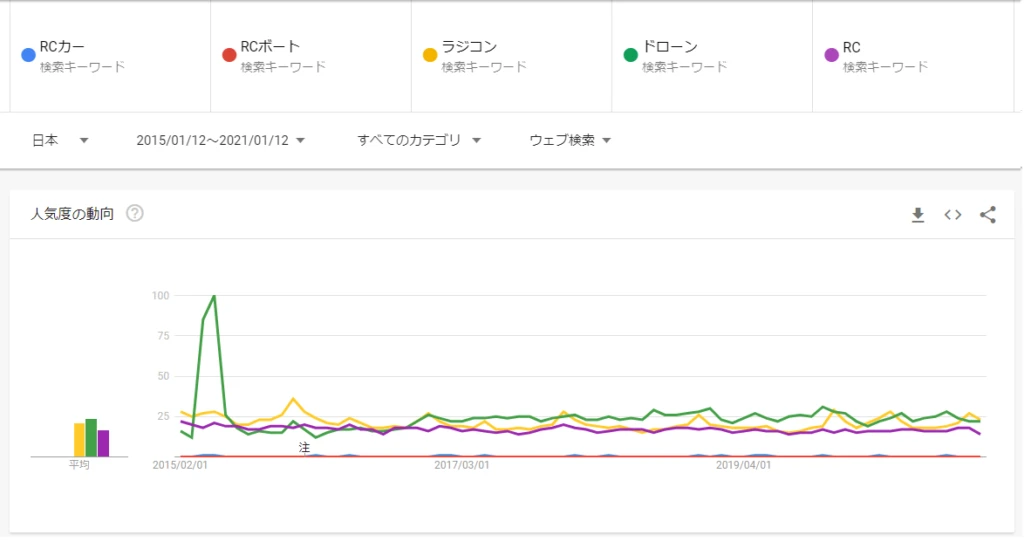The height and width of the screenshot is (542, 1024).
Task: Click the 注 note marker on chart
Action: coord(304,448)
